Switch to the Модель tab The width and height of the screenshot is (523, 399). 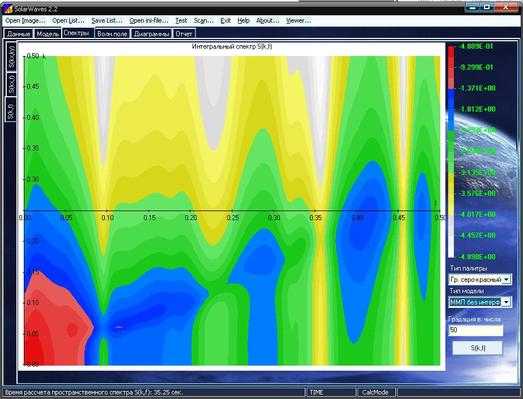pyautogui.click(x=48, y=34)
